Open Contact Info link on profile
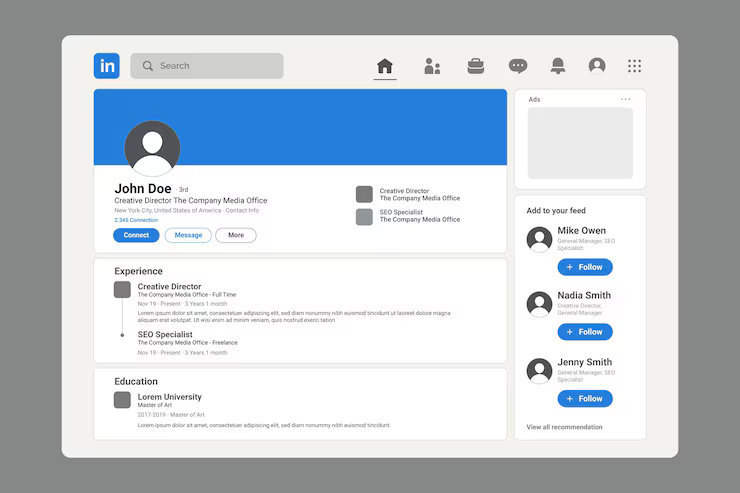 242,211
